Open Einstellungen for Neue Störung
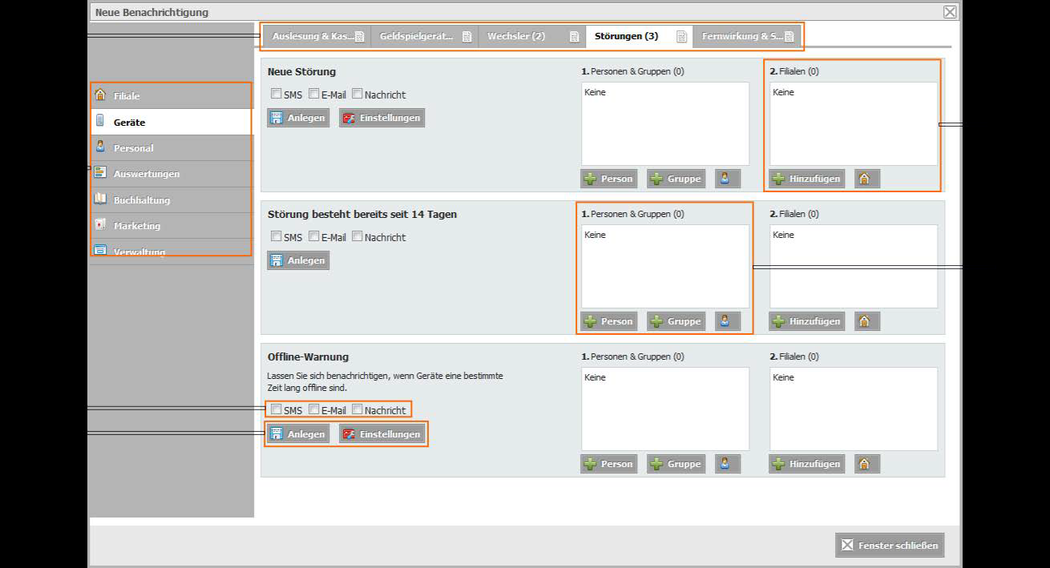Screen dimensions: 1050x568 coord(382,118)
